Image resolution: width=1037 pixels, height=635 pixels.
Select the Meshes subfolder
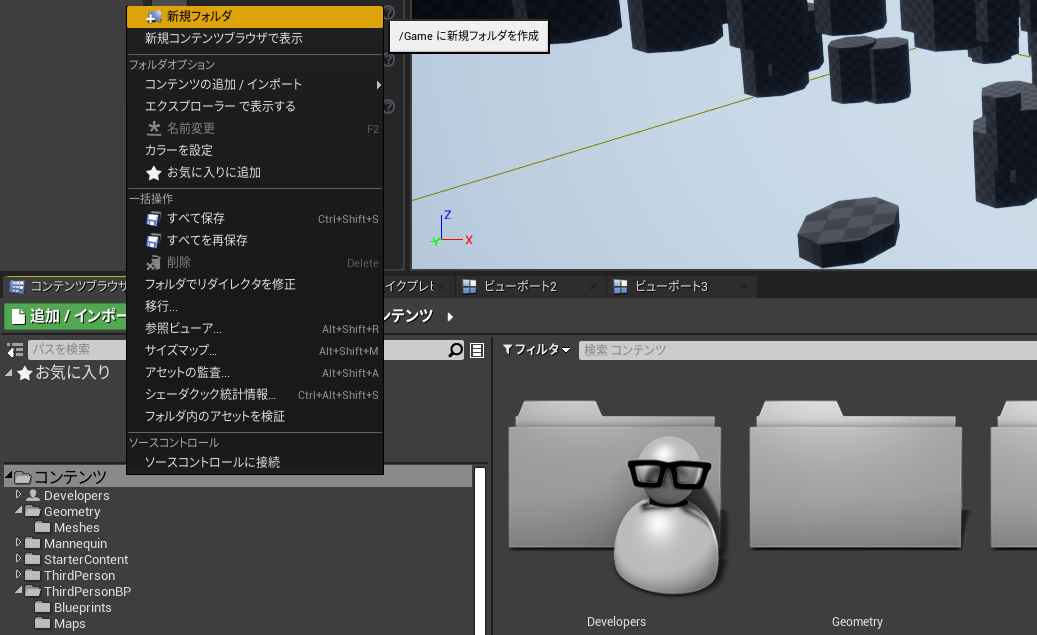coord(76,527)
